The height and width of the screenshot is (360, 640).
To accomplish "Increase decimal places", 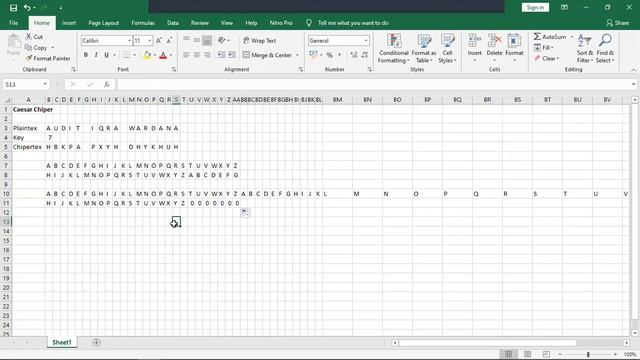I will pyautogui.click(x=354, y=55).
